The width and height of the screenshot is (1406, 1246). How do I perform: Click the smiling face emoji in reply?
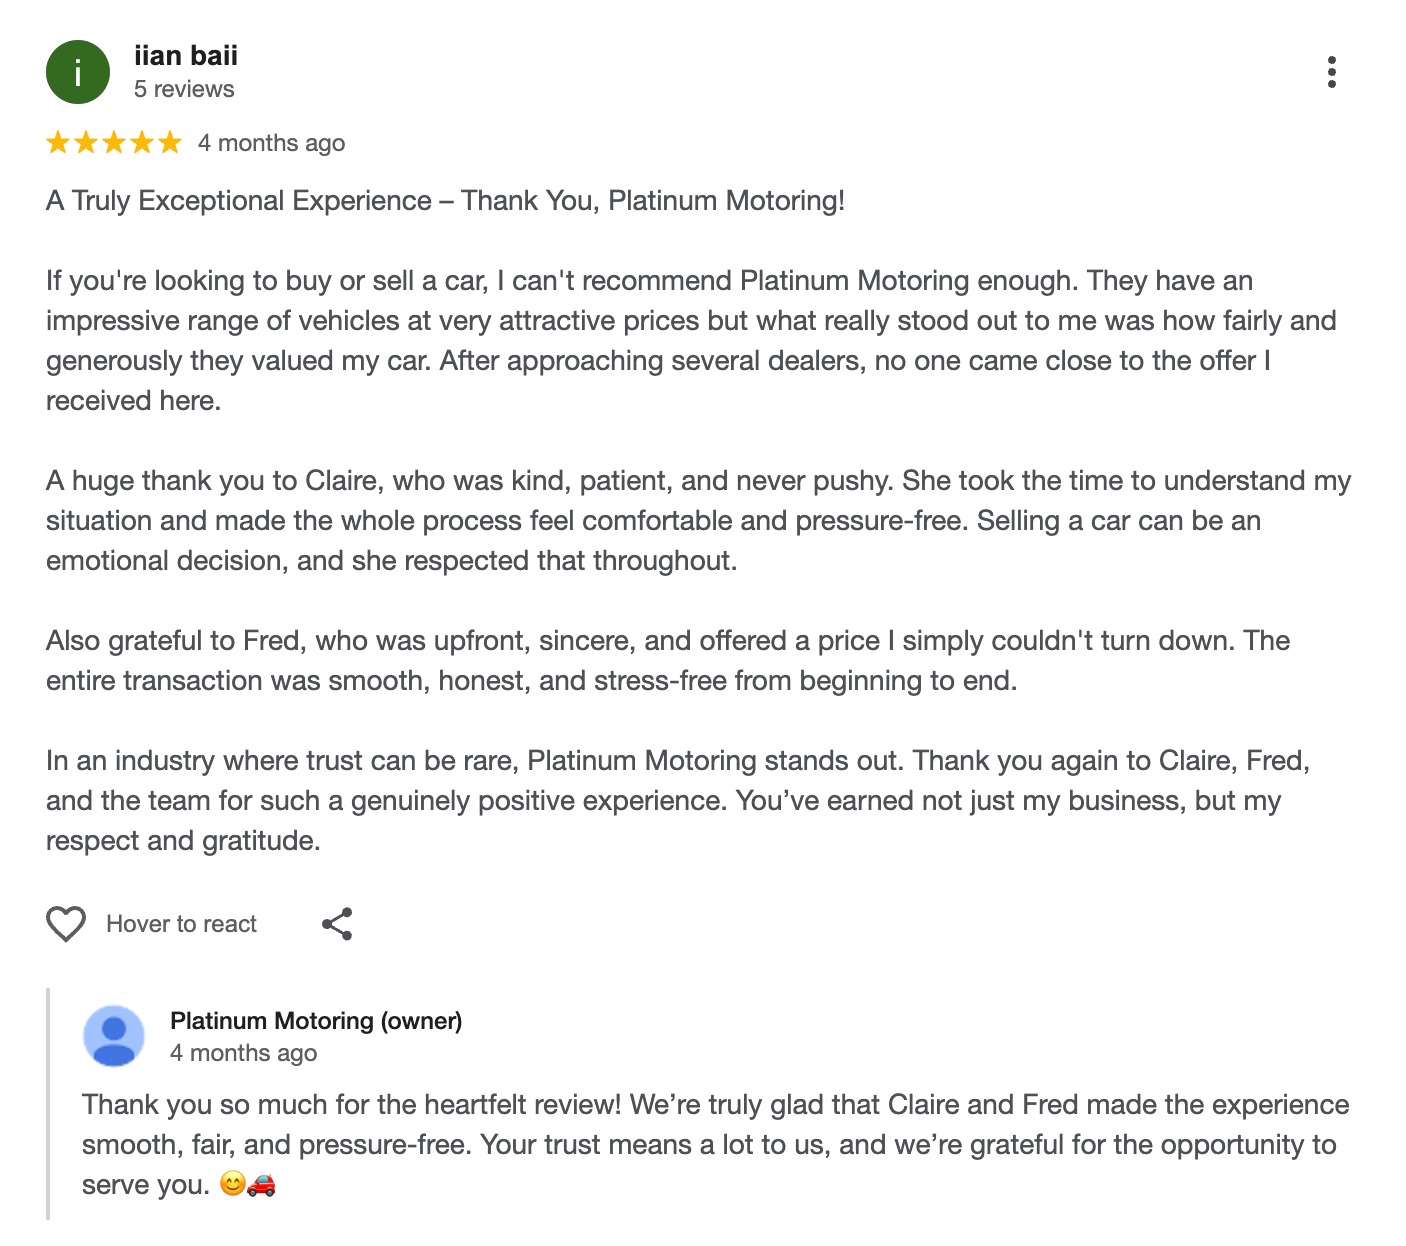[233, 1185]
